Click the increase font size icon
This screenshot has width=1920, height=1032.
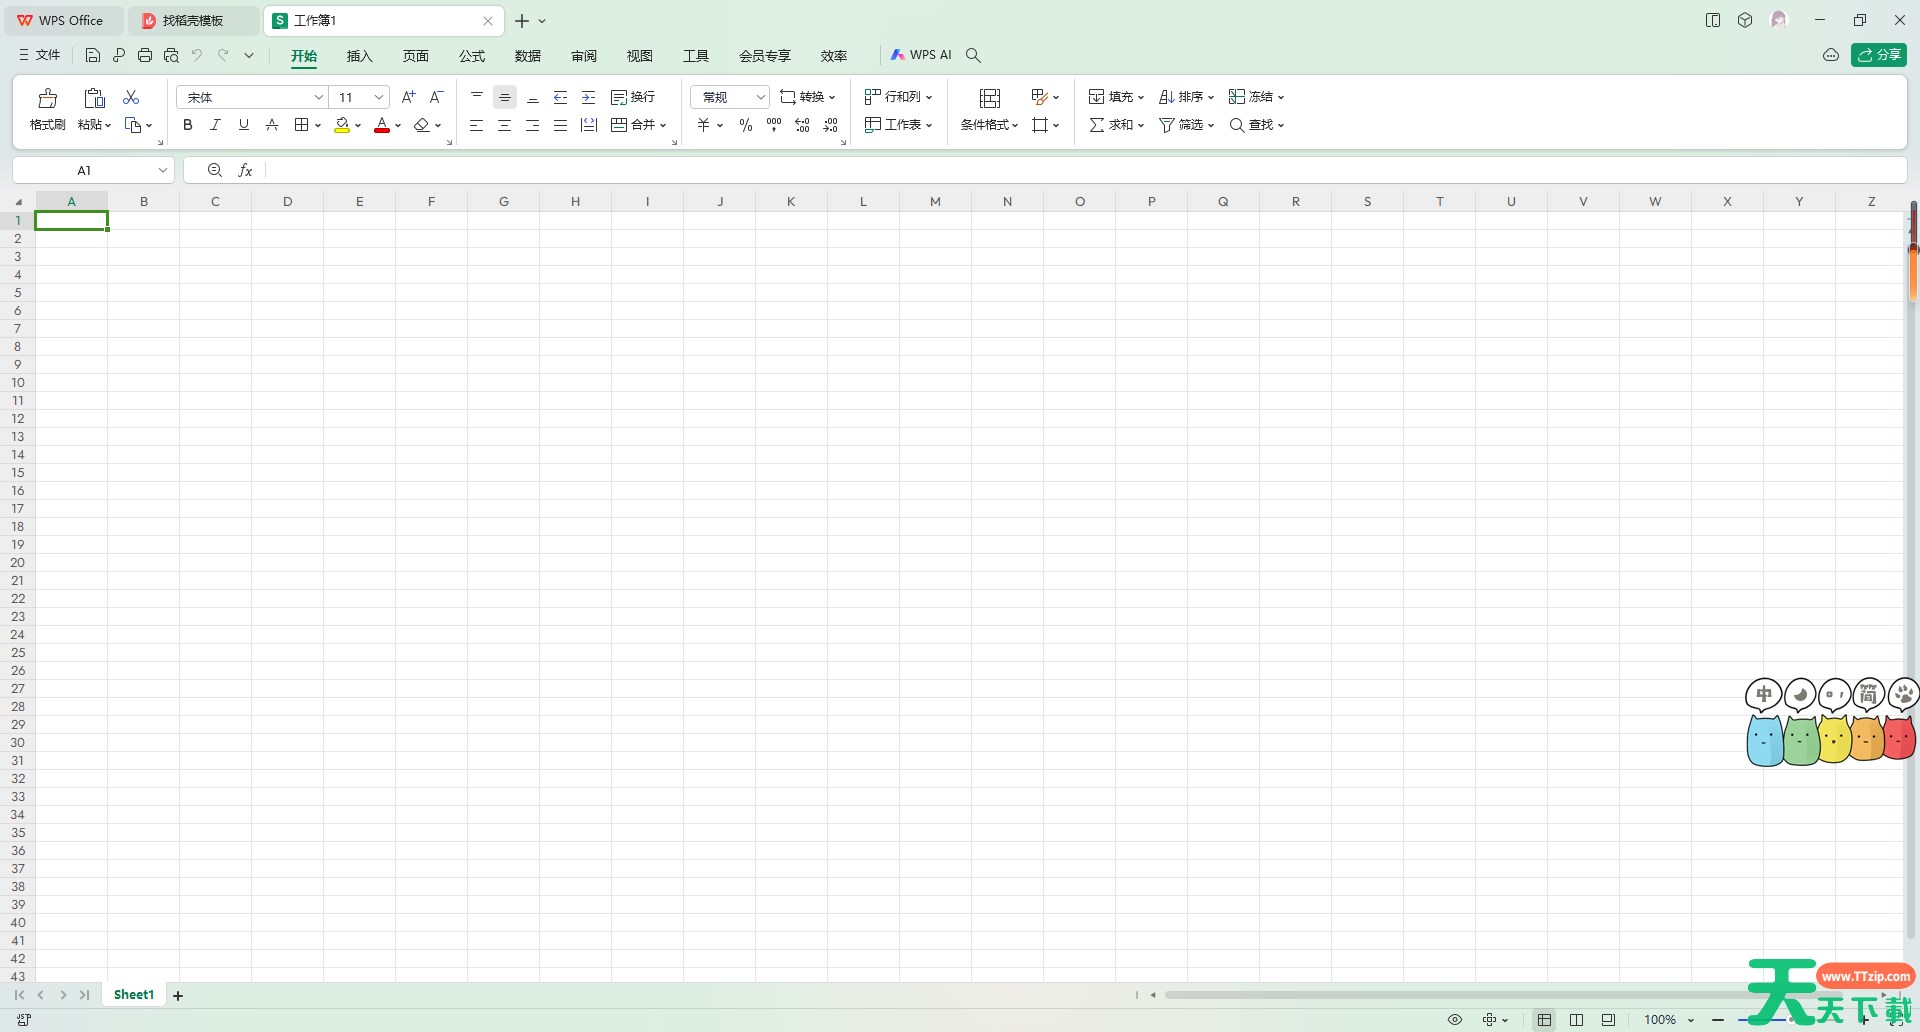[x=408, y=97]
